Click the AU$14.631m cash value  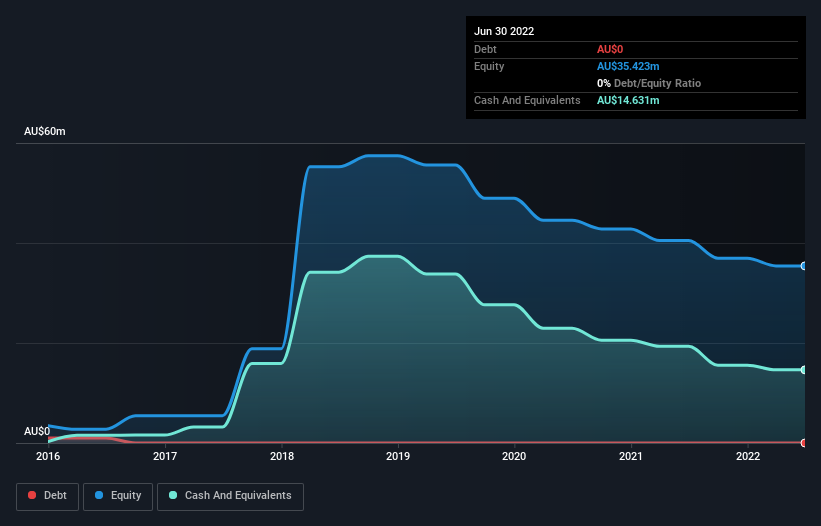pos(628,100)
